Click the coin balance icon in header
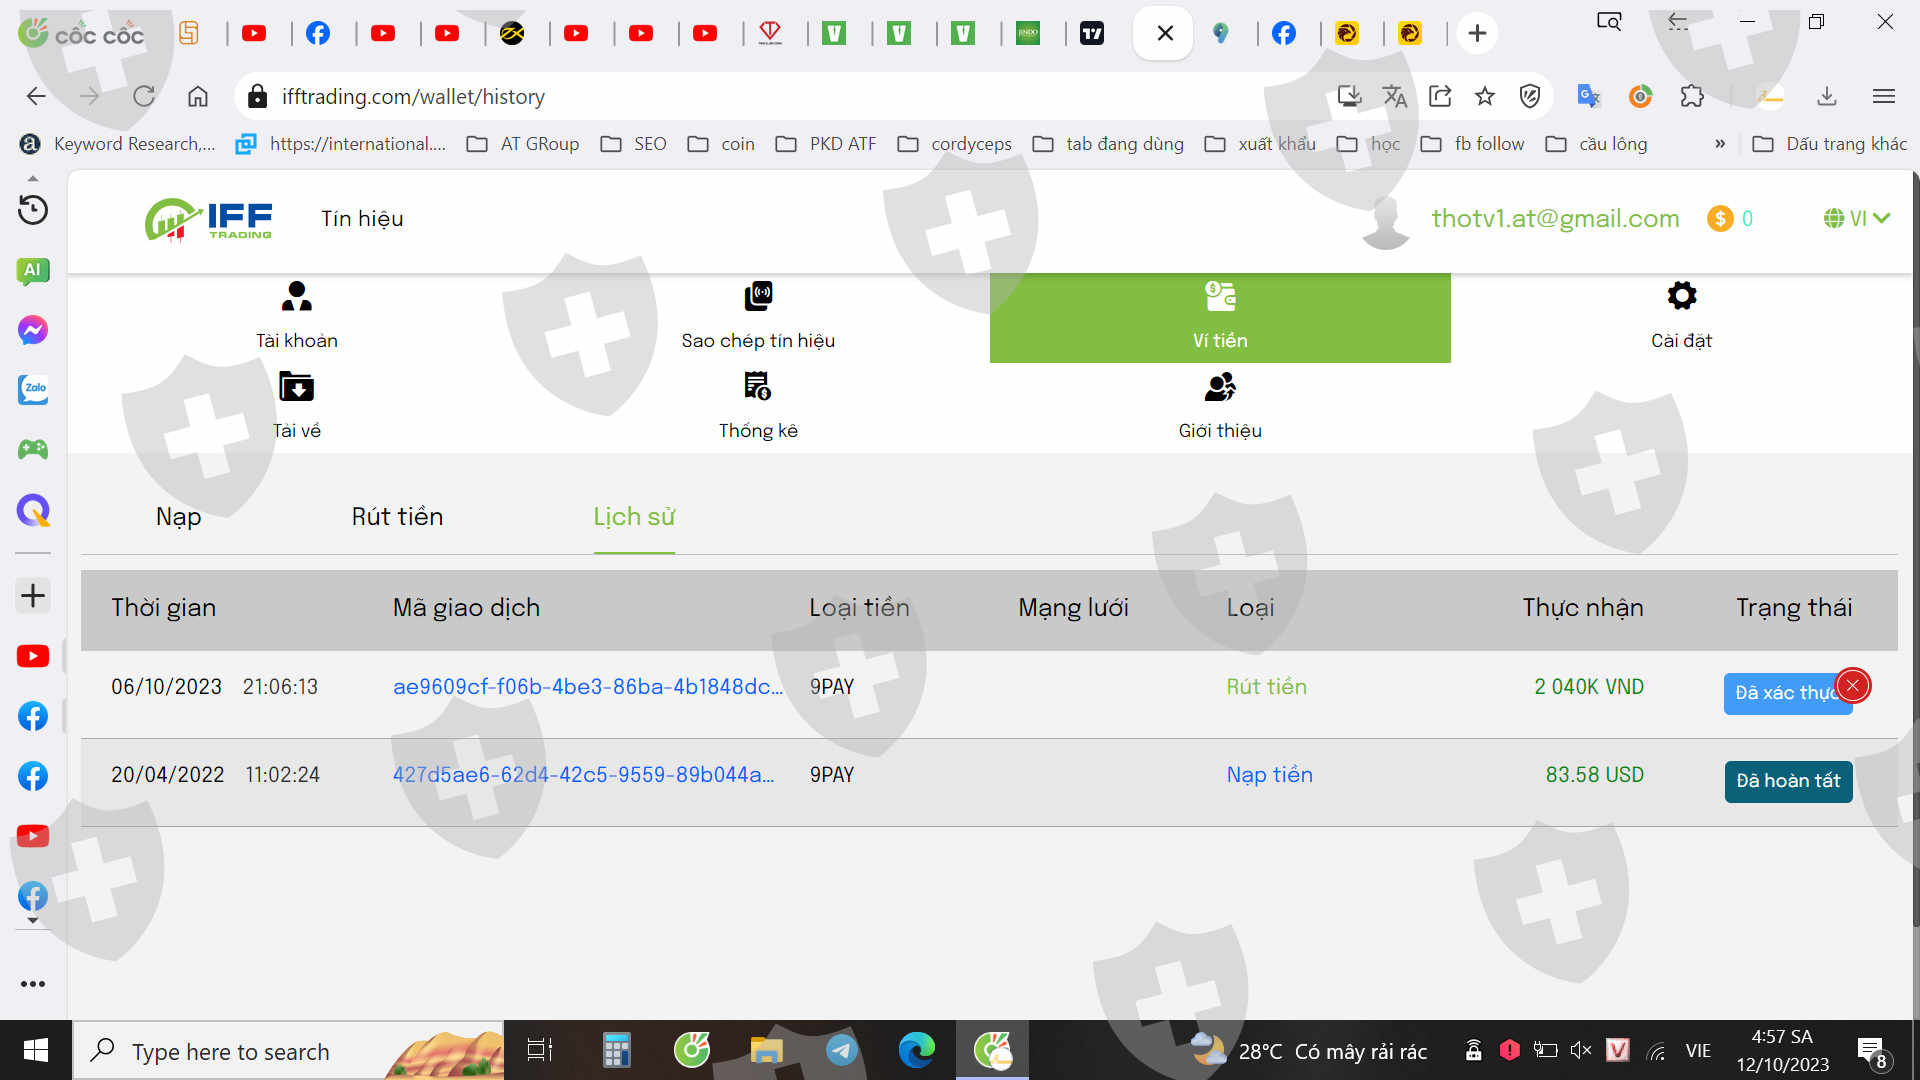1920x1080 pixels. coord(1720,218)
